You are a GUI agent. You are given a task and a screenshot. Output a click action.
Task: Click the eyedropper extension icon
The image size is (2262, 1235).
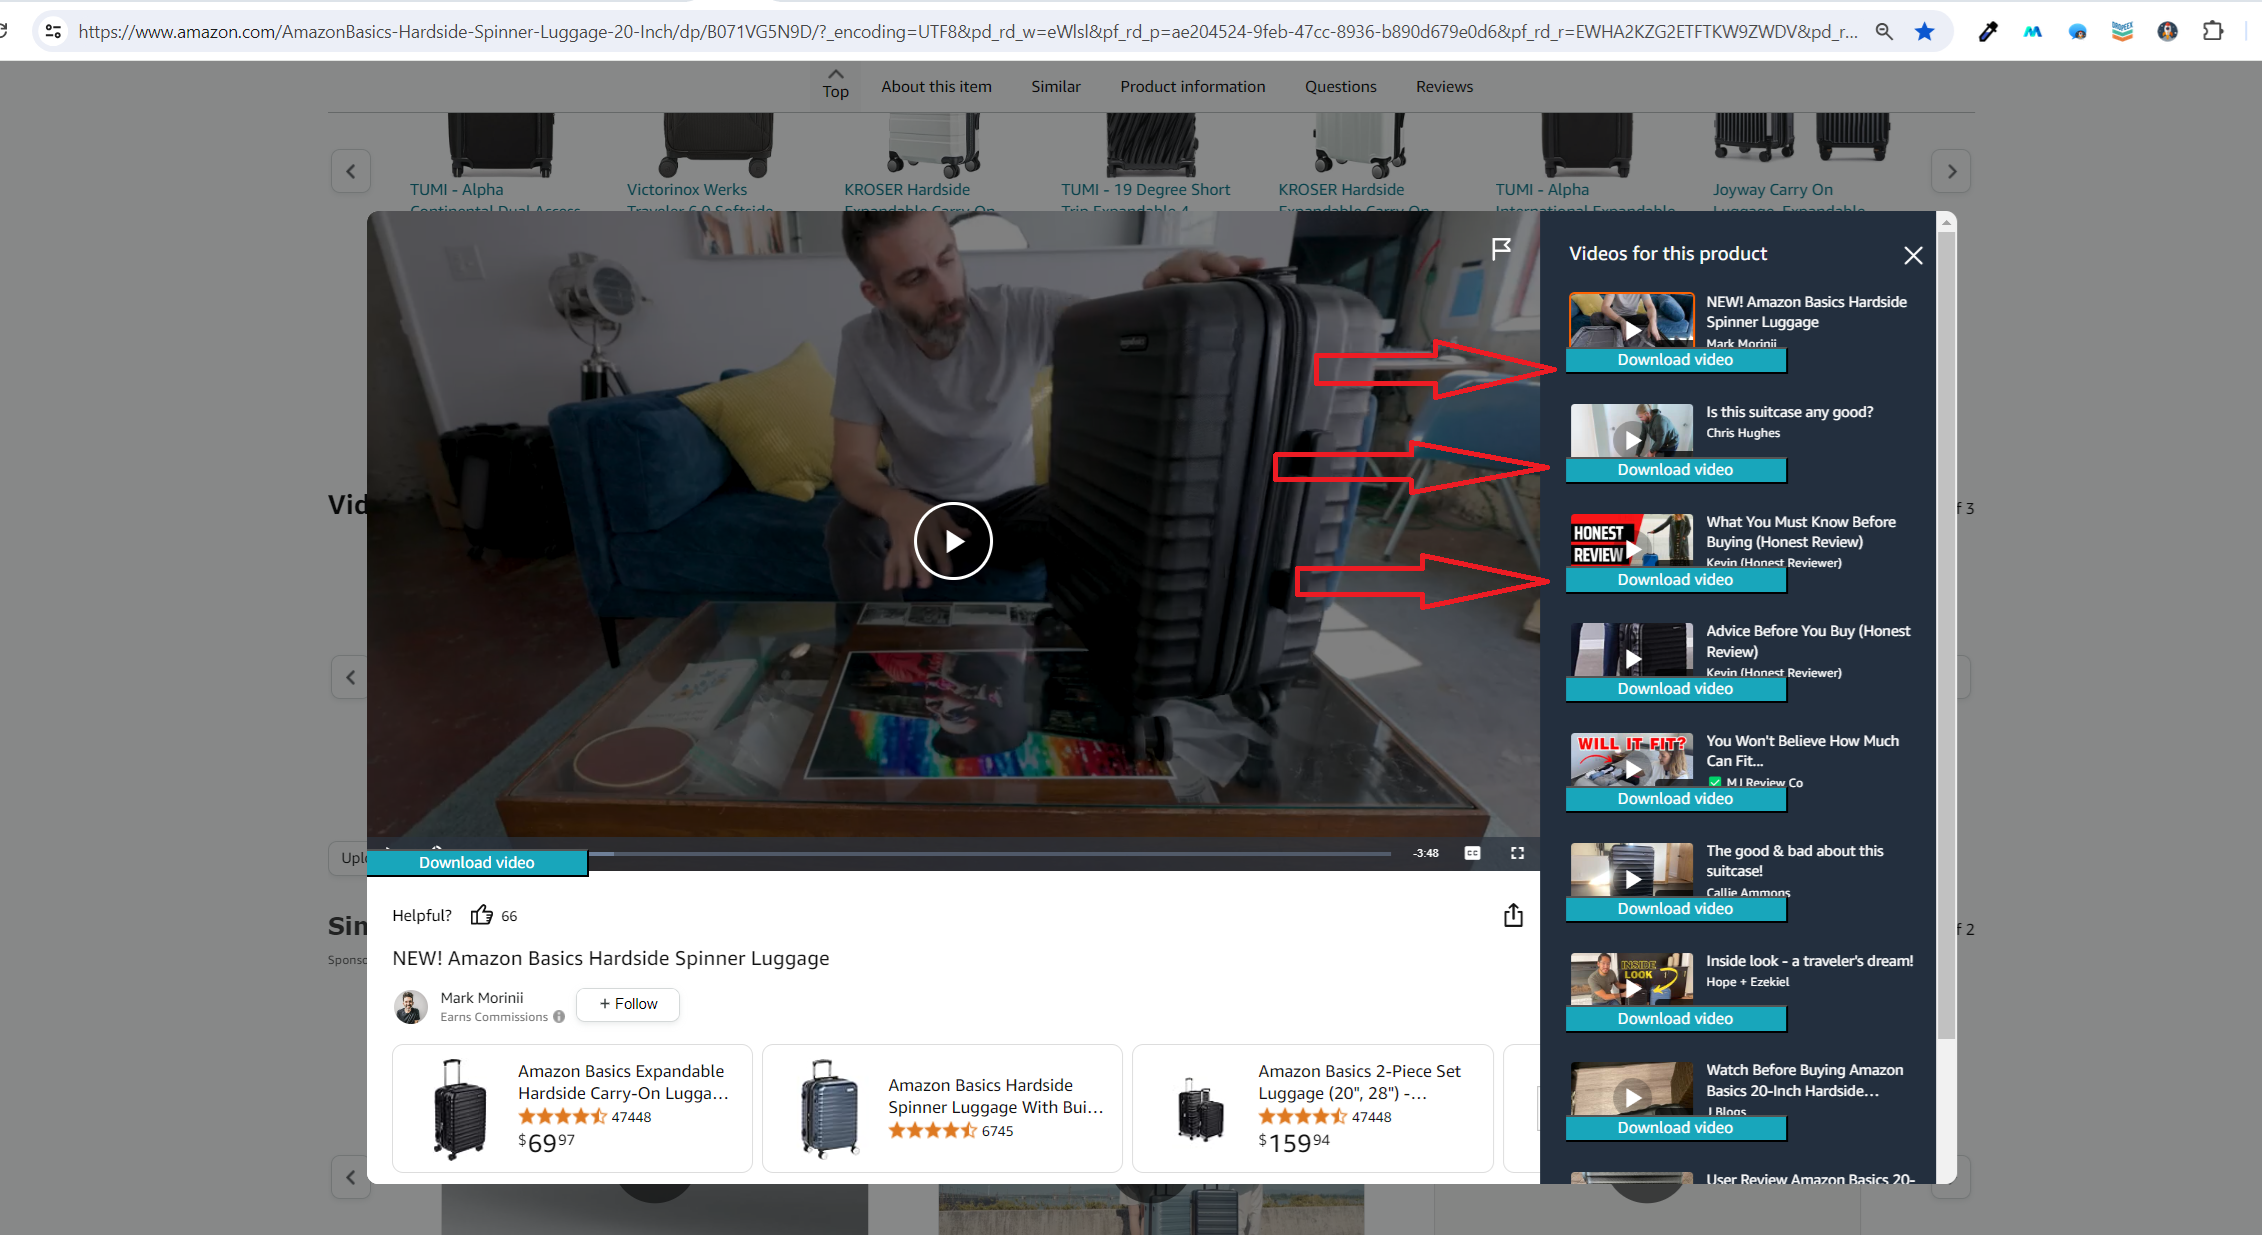tap(1988, 32)
